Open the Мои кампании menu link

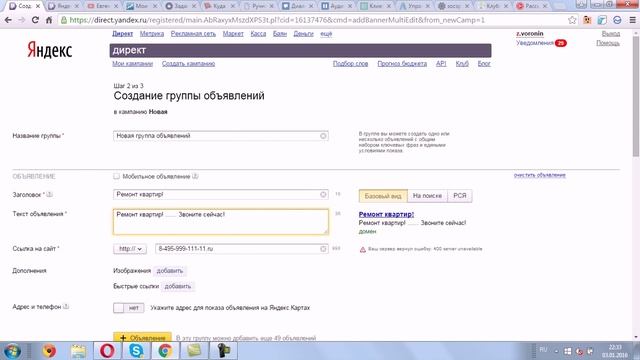pos(132,64)
